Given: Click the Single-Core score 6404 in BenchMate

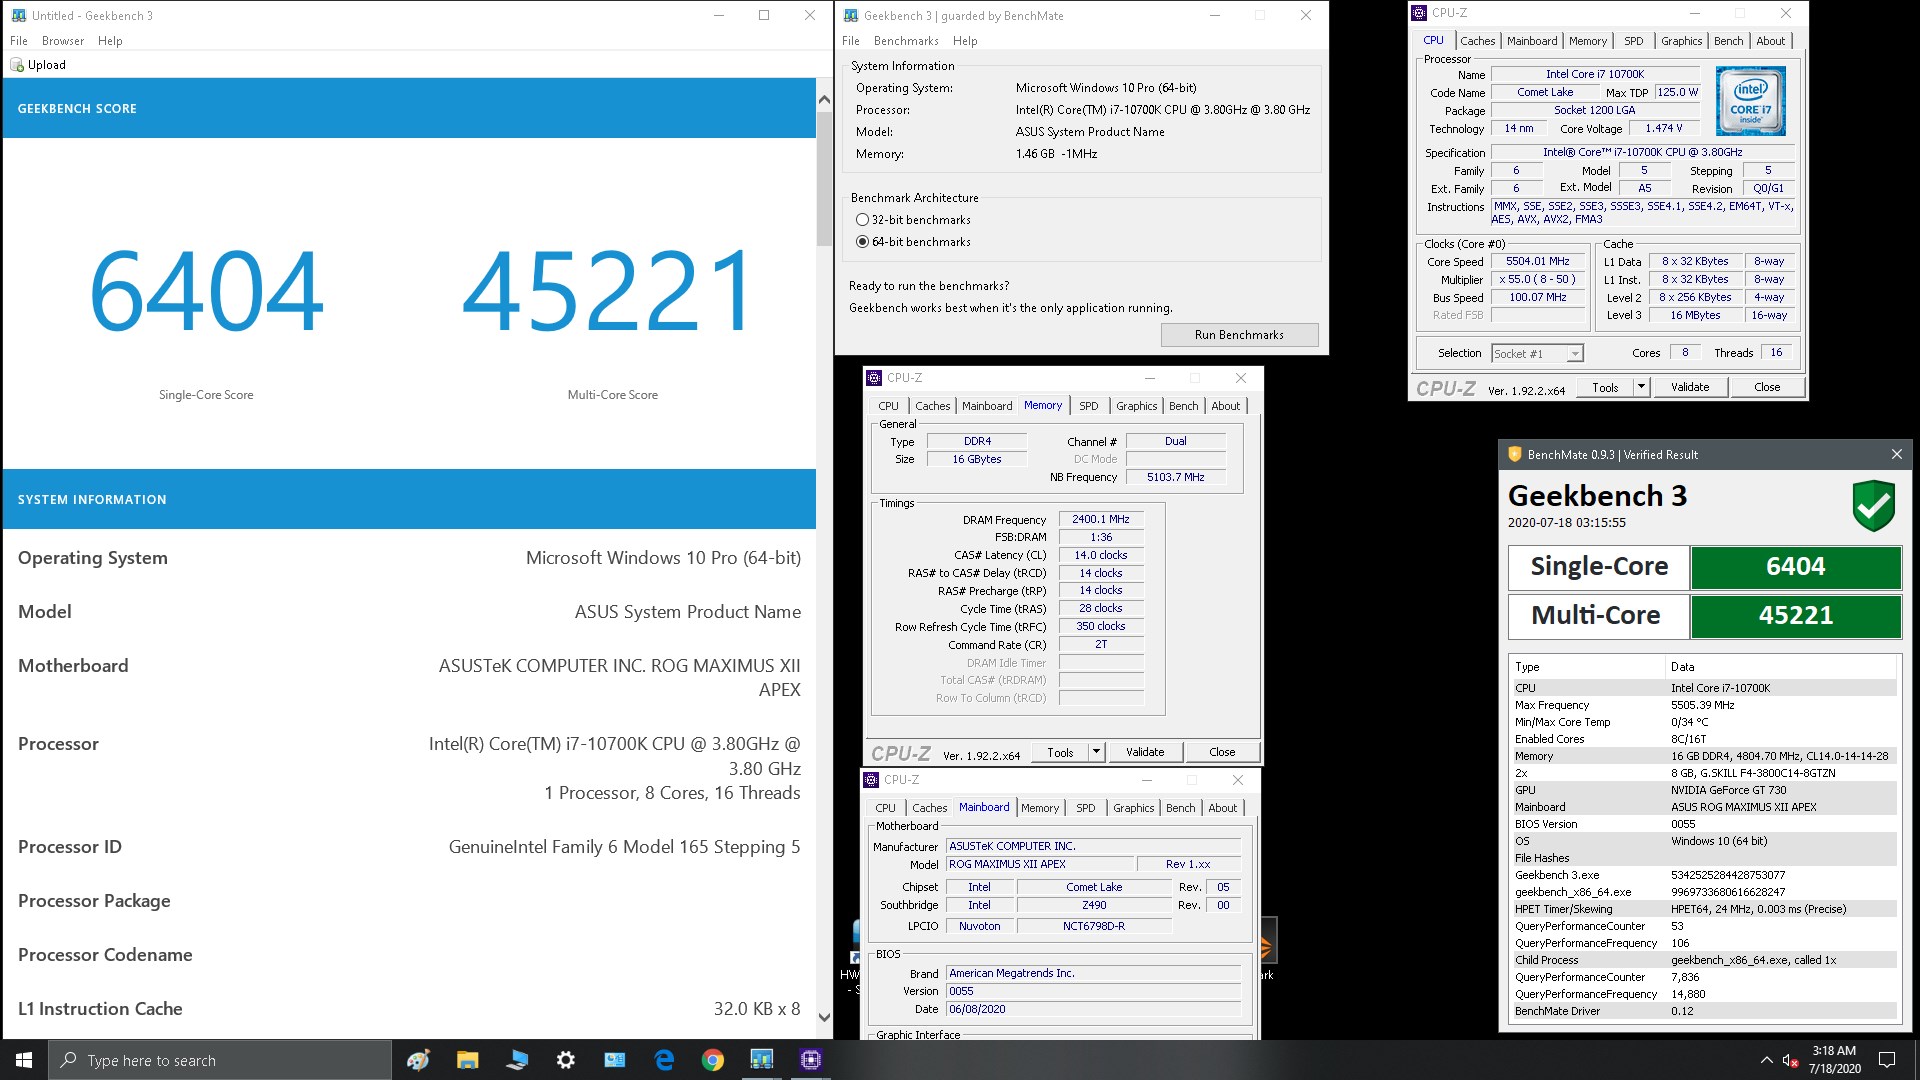Looking at the screenshot, I should point(1795,567).
